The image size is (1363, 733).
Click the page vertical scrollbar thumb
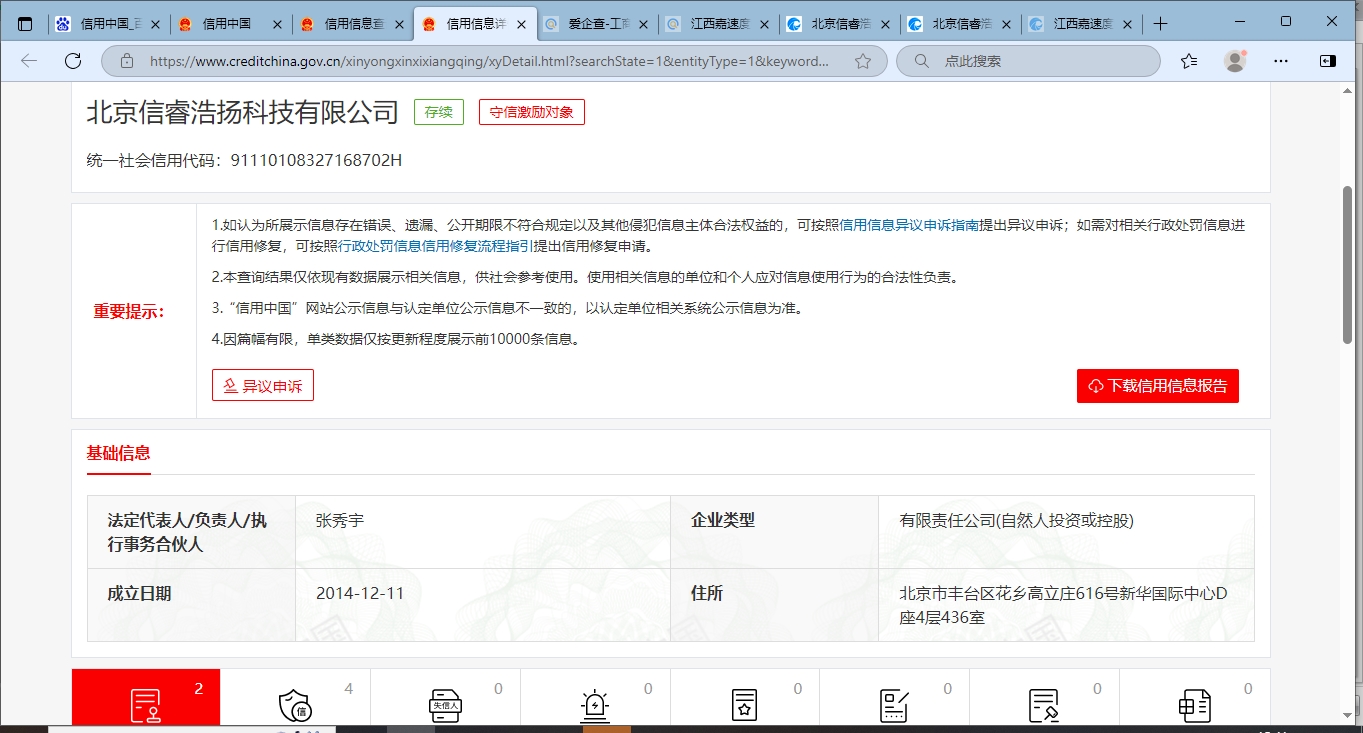click(x=1347, y=265)
